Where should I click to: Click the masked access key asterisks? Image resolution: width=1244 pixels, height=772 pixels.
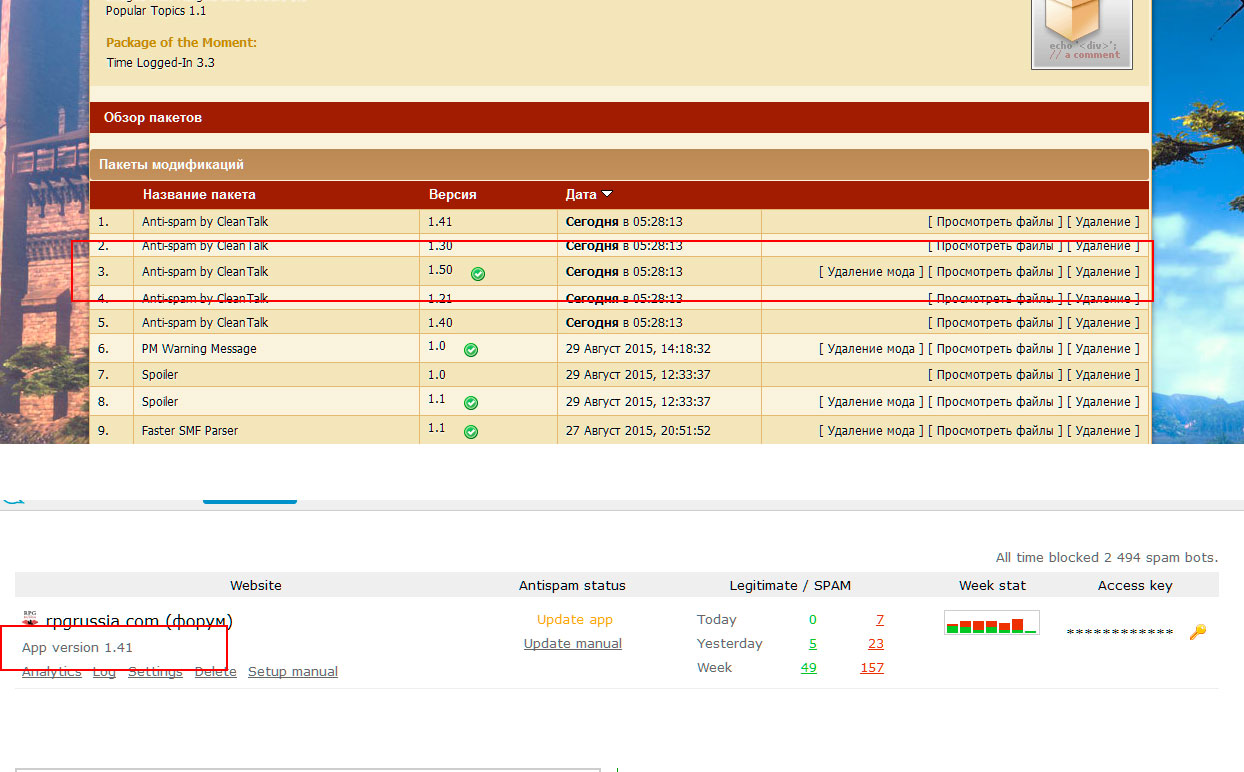(1120, 633)
